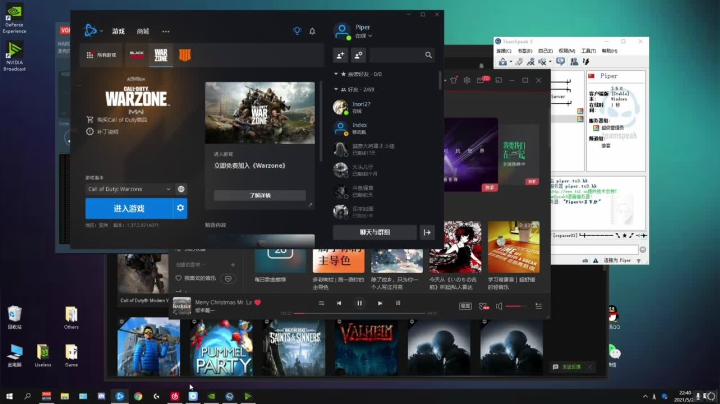Click the friends search field
Image resolution: width=720 pixels, height=404 pixels.
(402, 55)
